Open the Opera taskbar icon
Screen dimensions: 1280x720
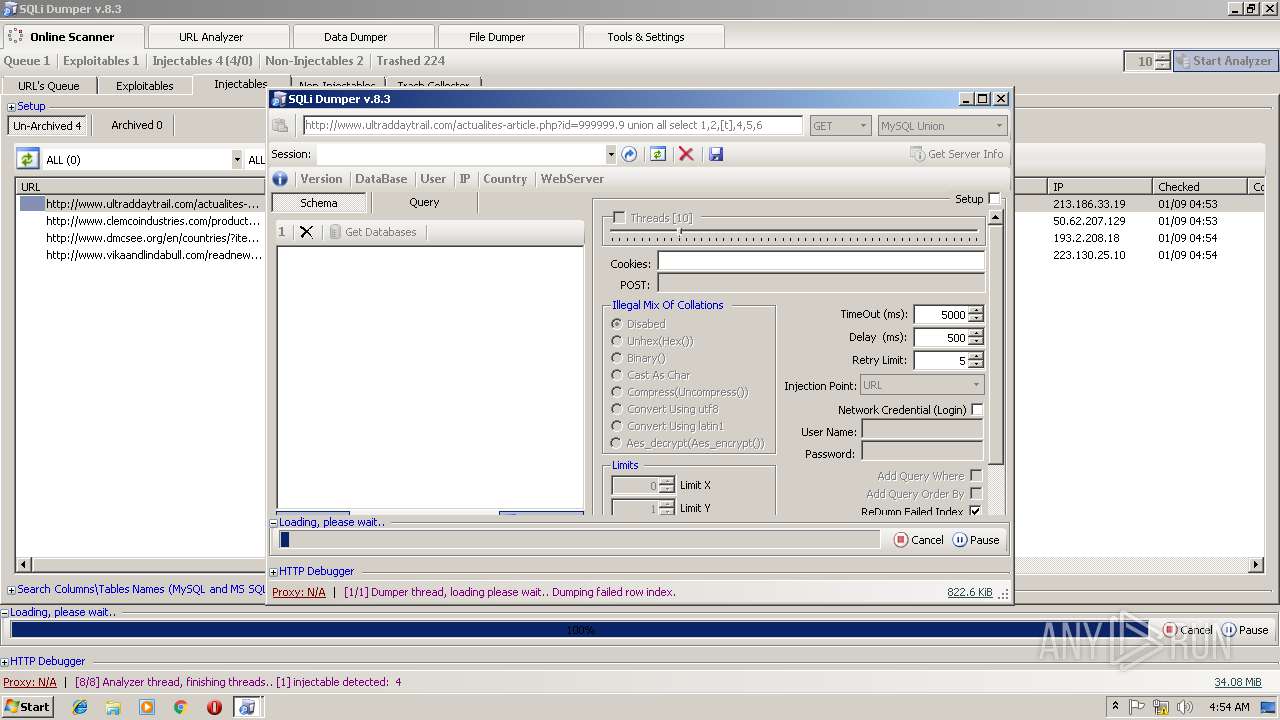pos(214,707)
